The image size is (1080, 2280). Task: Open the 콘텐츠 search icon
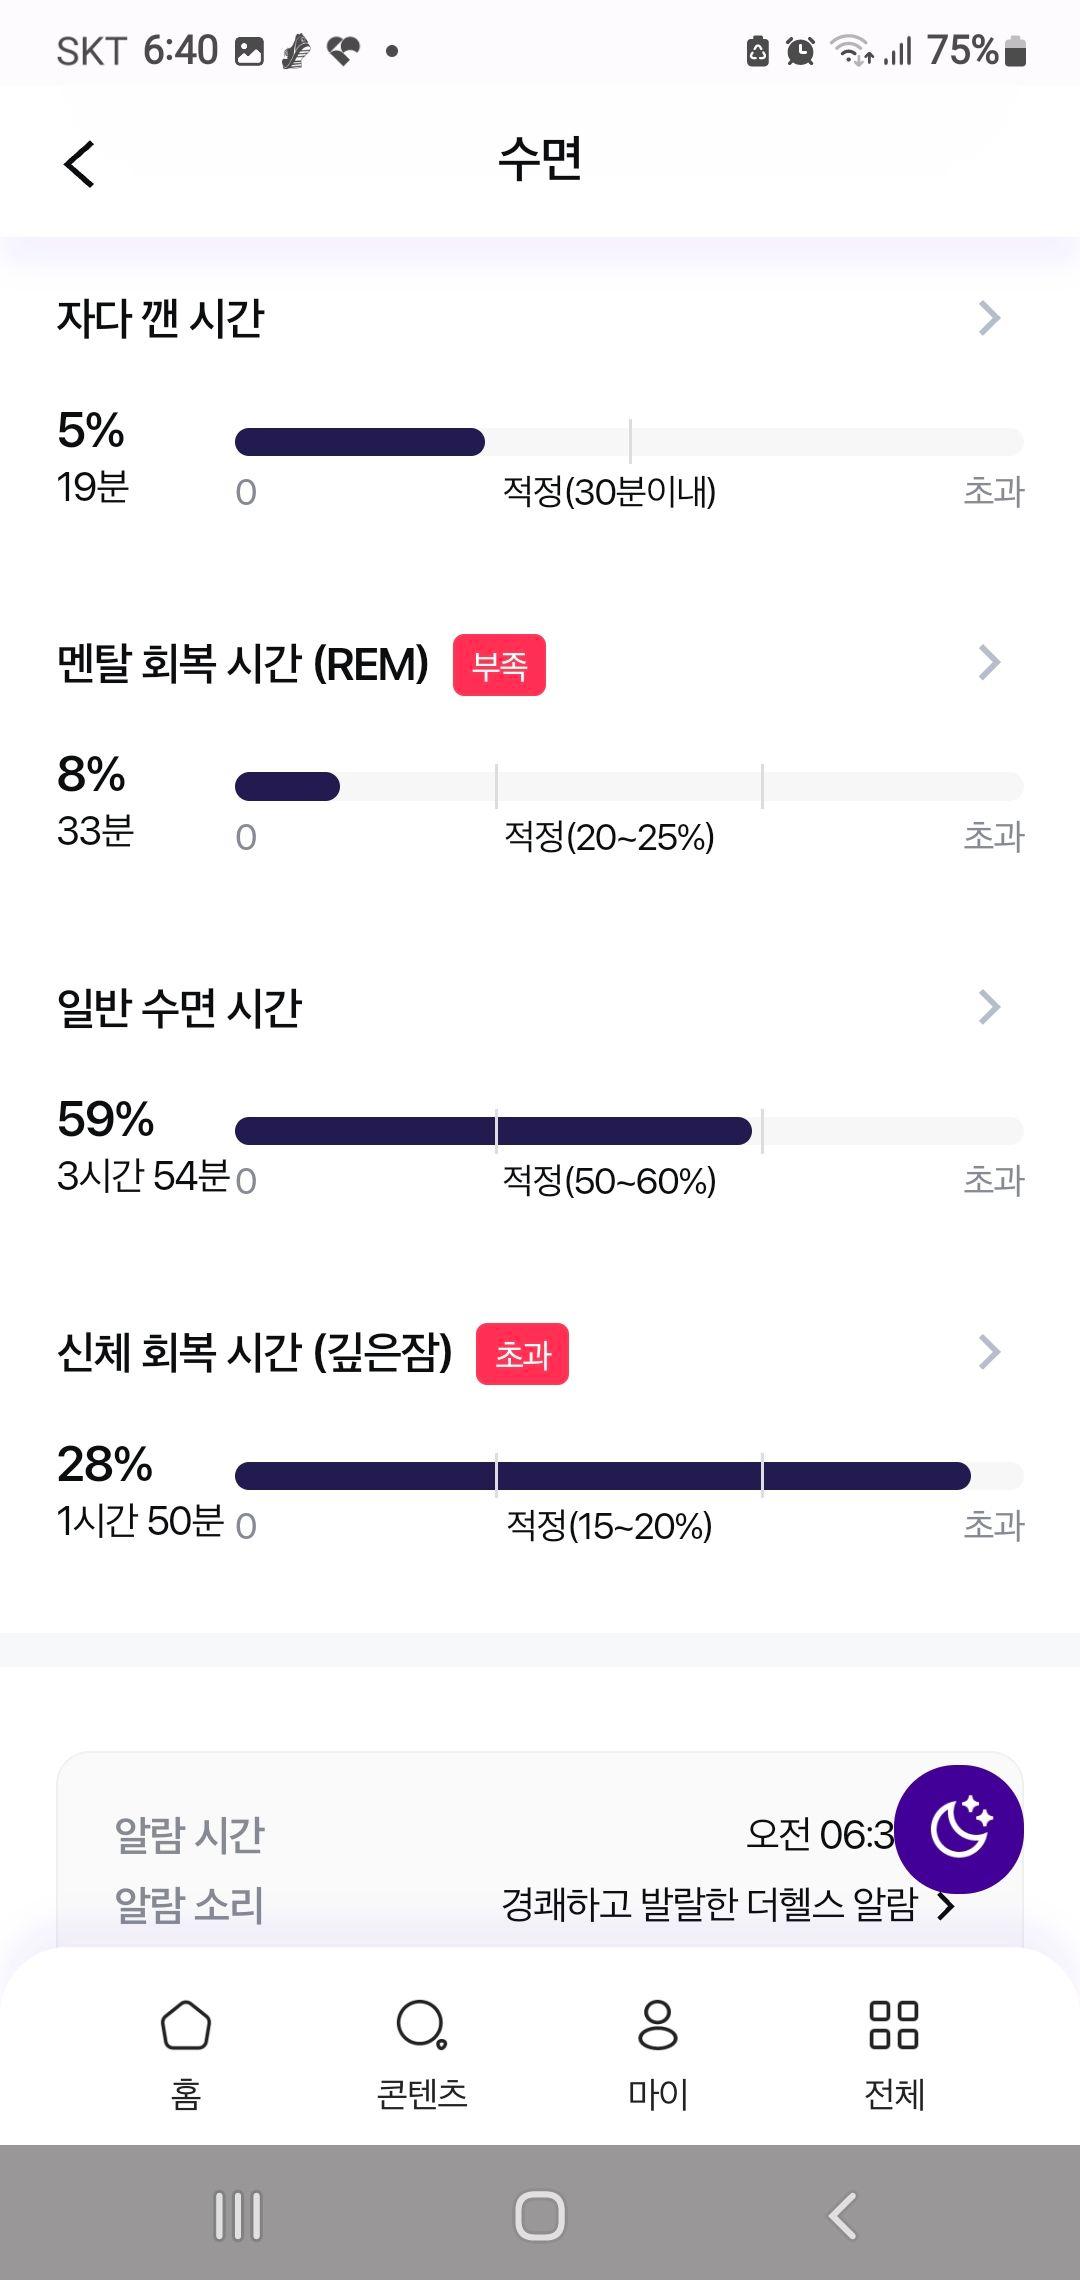pos(422,2025)
